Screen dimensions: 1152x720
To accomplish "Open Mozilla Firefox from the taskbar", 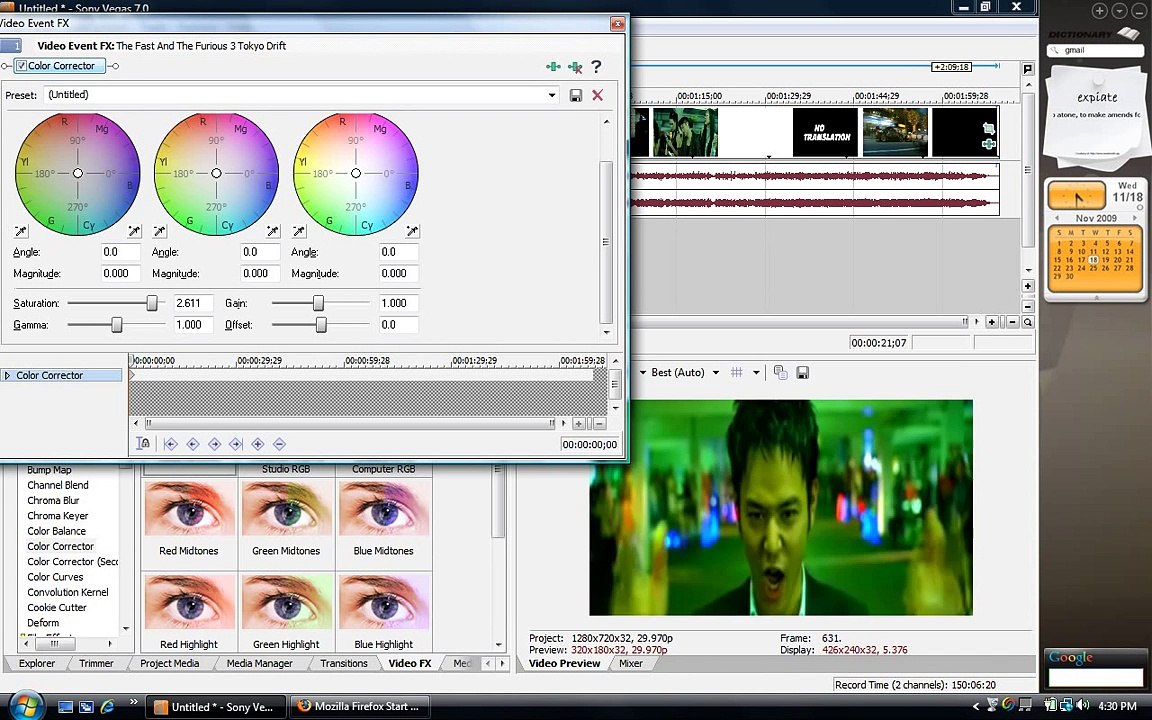I will click(359, 707).
